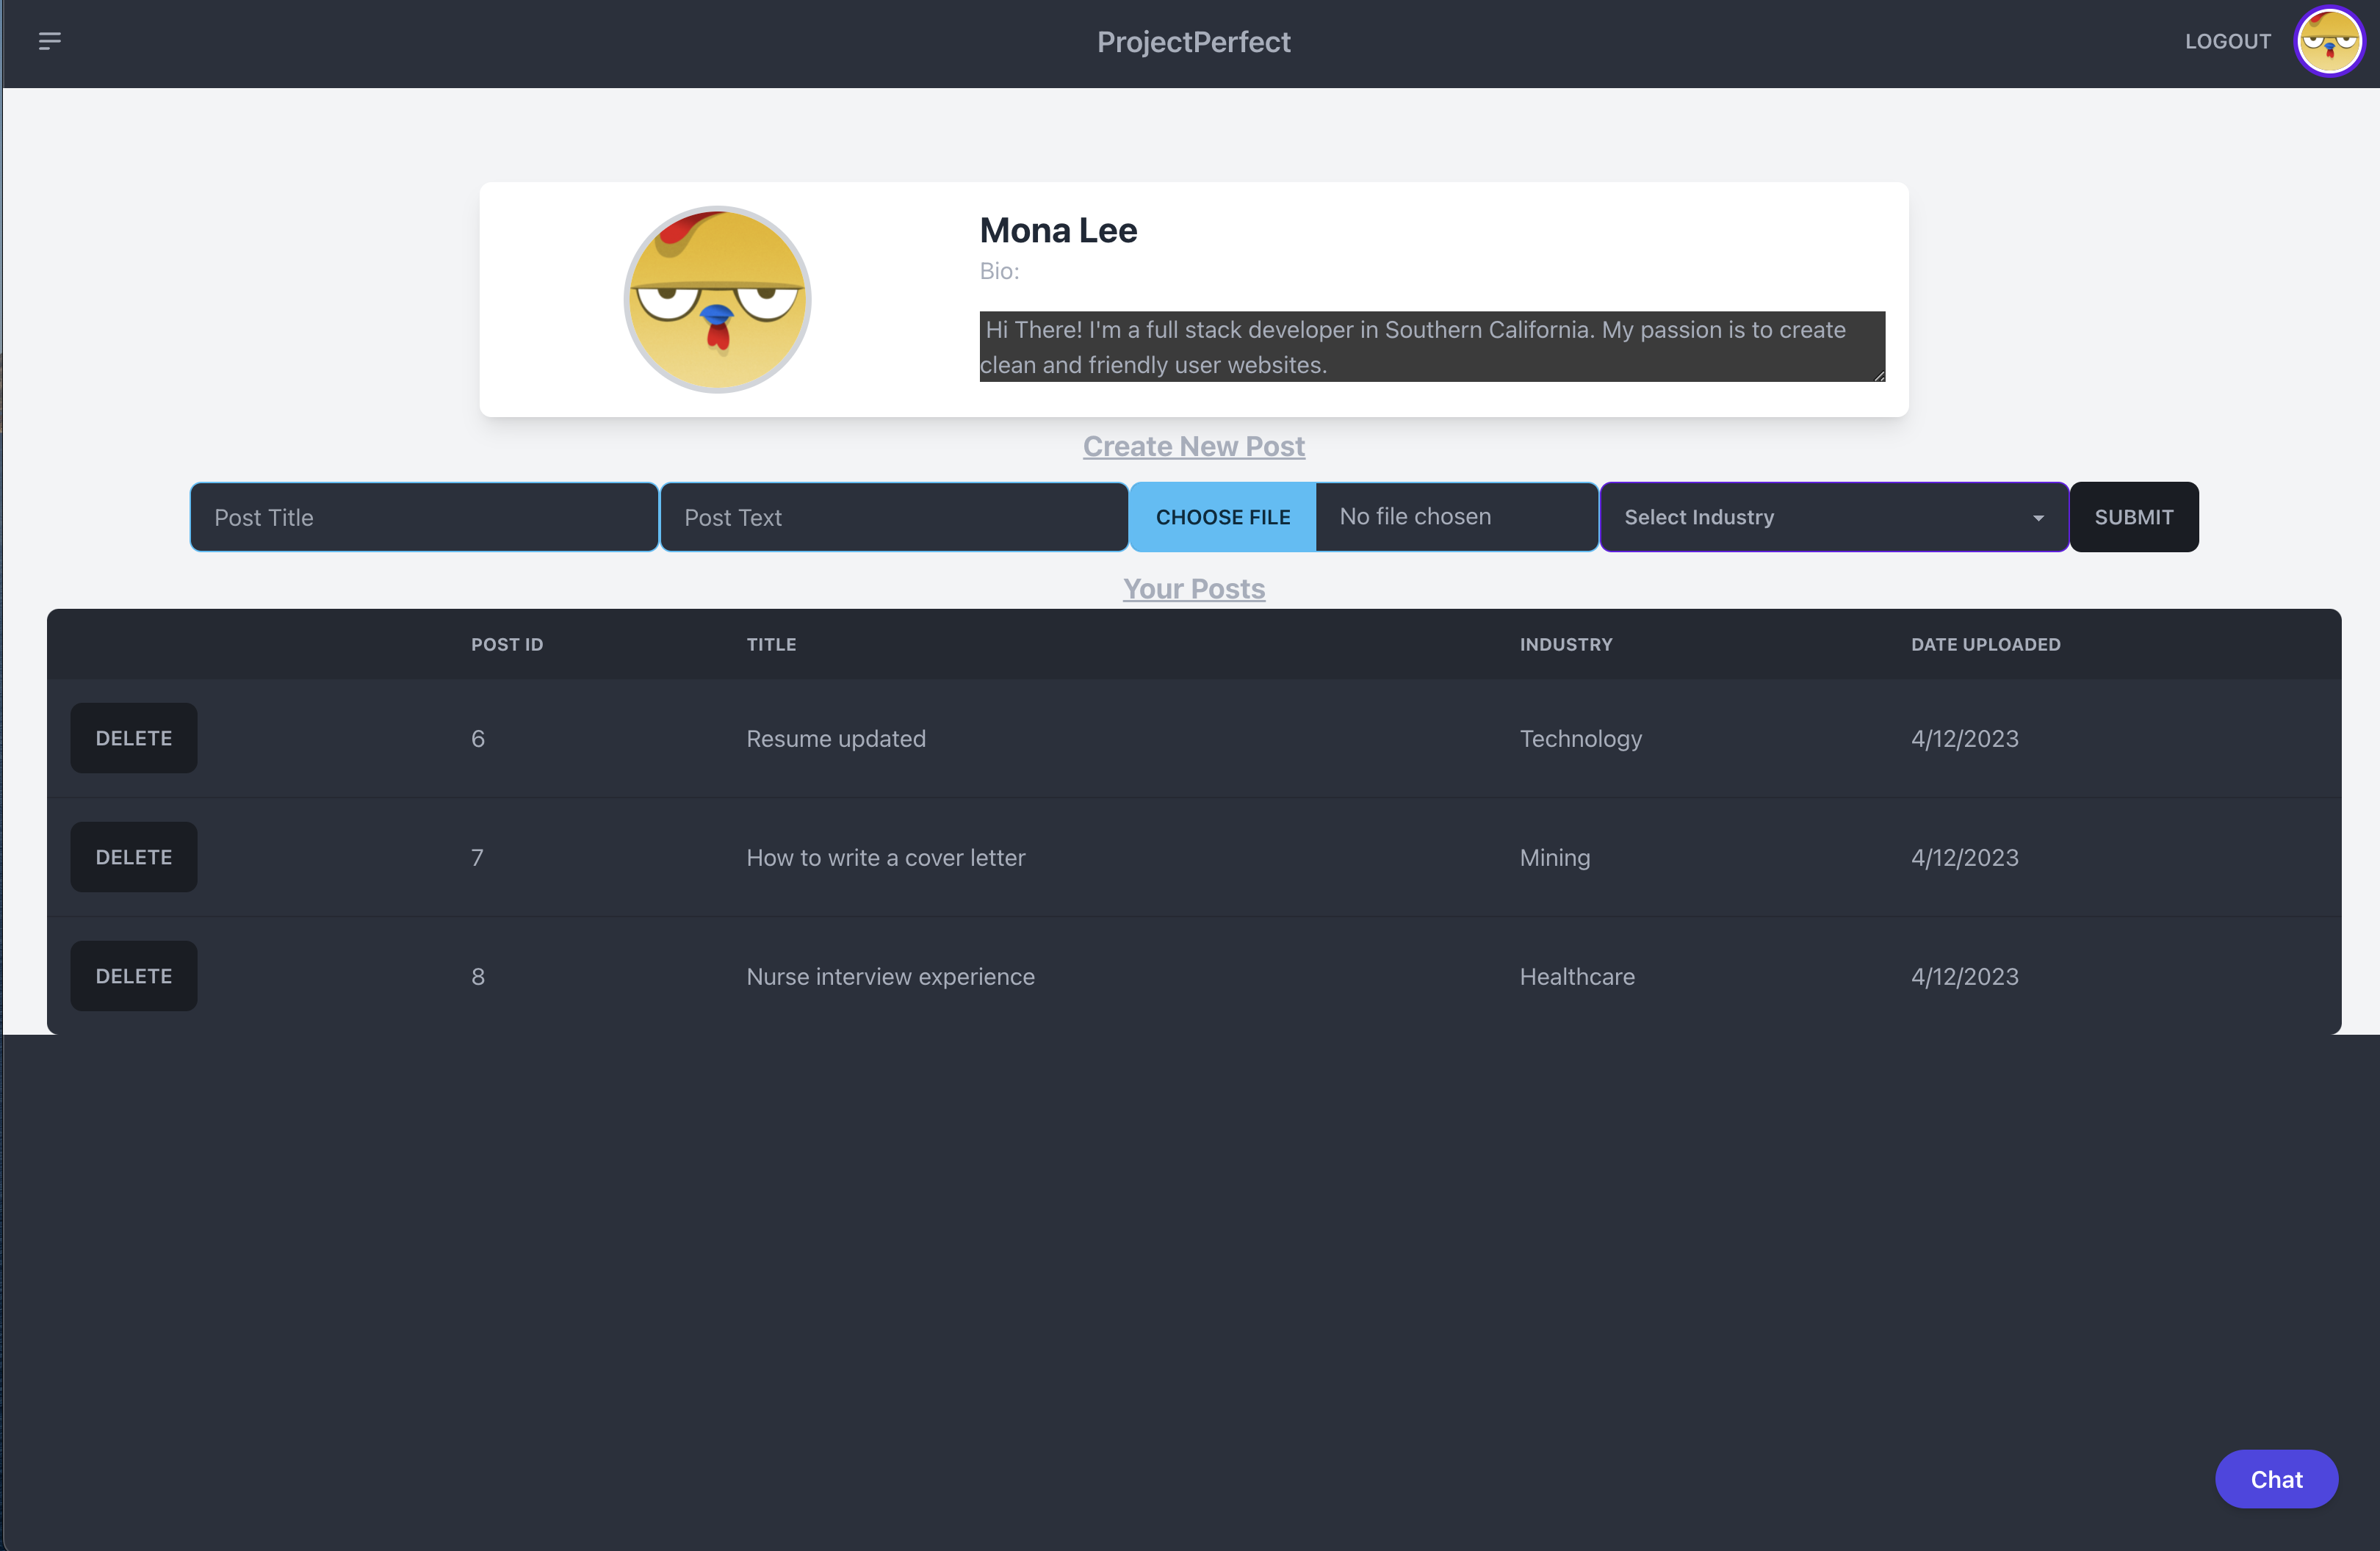Click the DATE UPLOADED column header
Image resolution: width=2380 pixels, height=1551 pixels.
point(1985,644)
